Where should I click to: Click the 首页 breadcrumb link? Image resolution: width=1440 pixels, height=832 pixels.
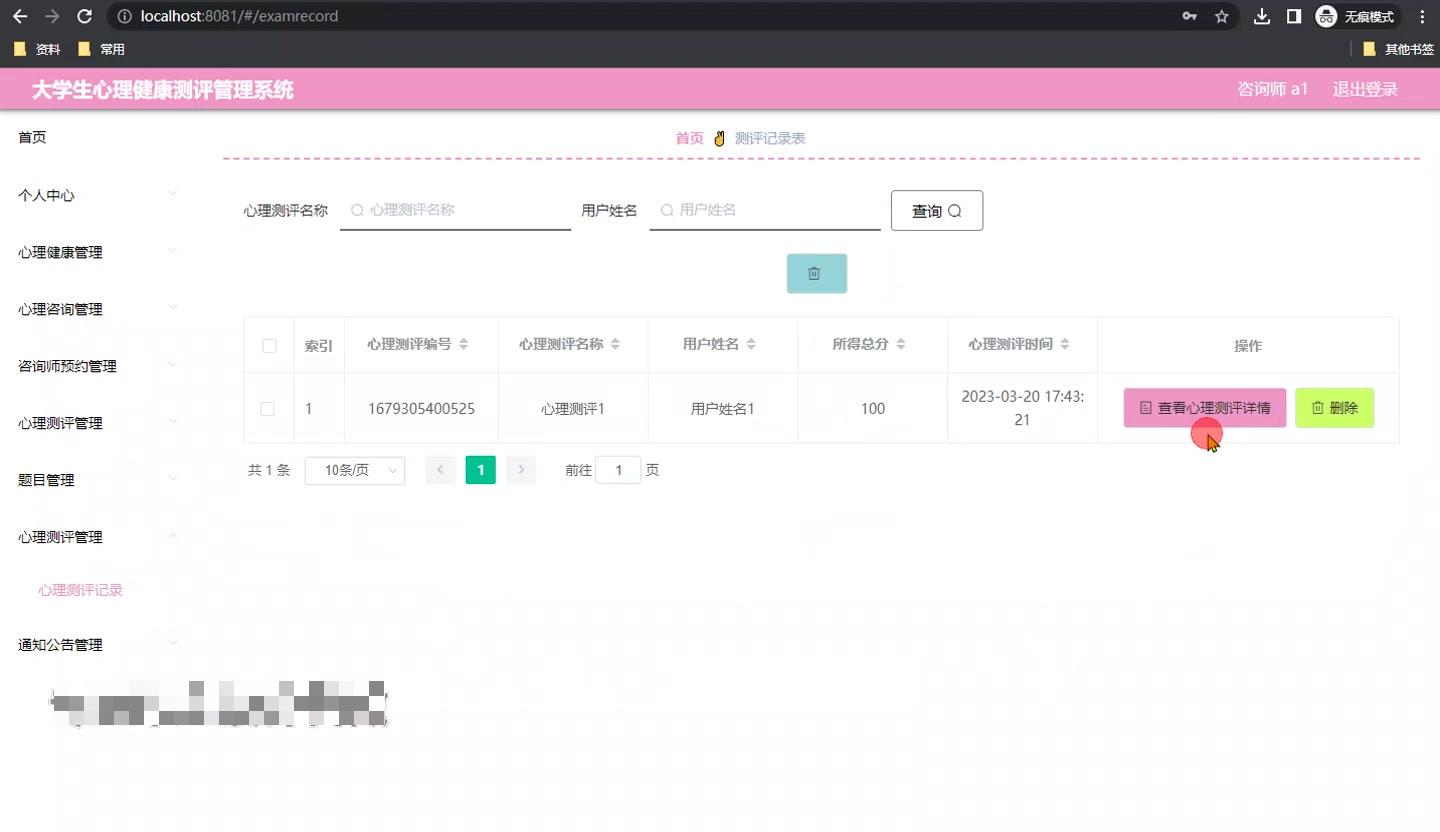(x=689, y=138)
